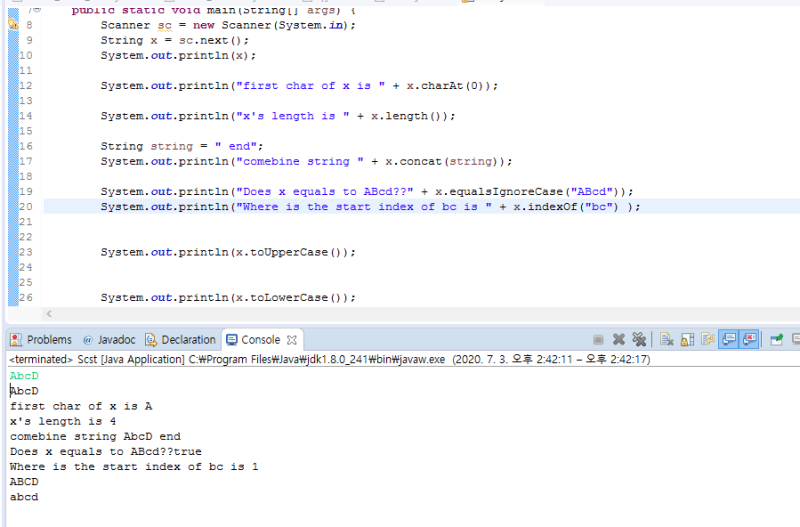Place the cursor in the x.indexOf("bc") line
Screen dimensions: 800x527
coord(370,207)
